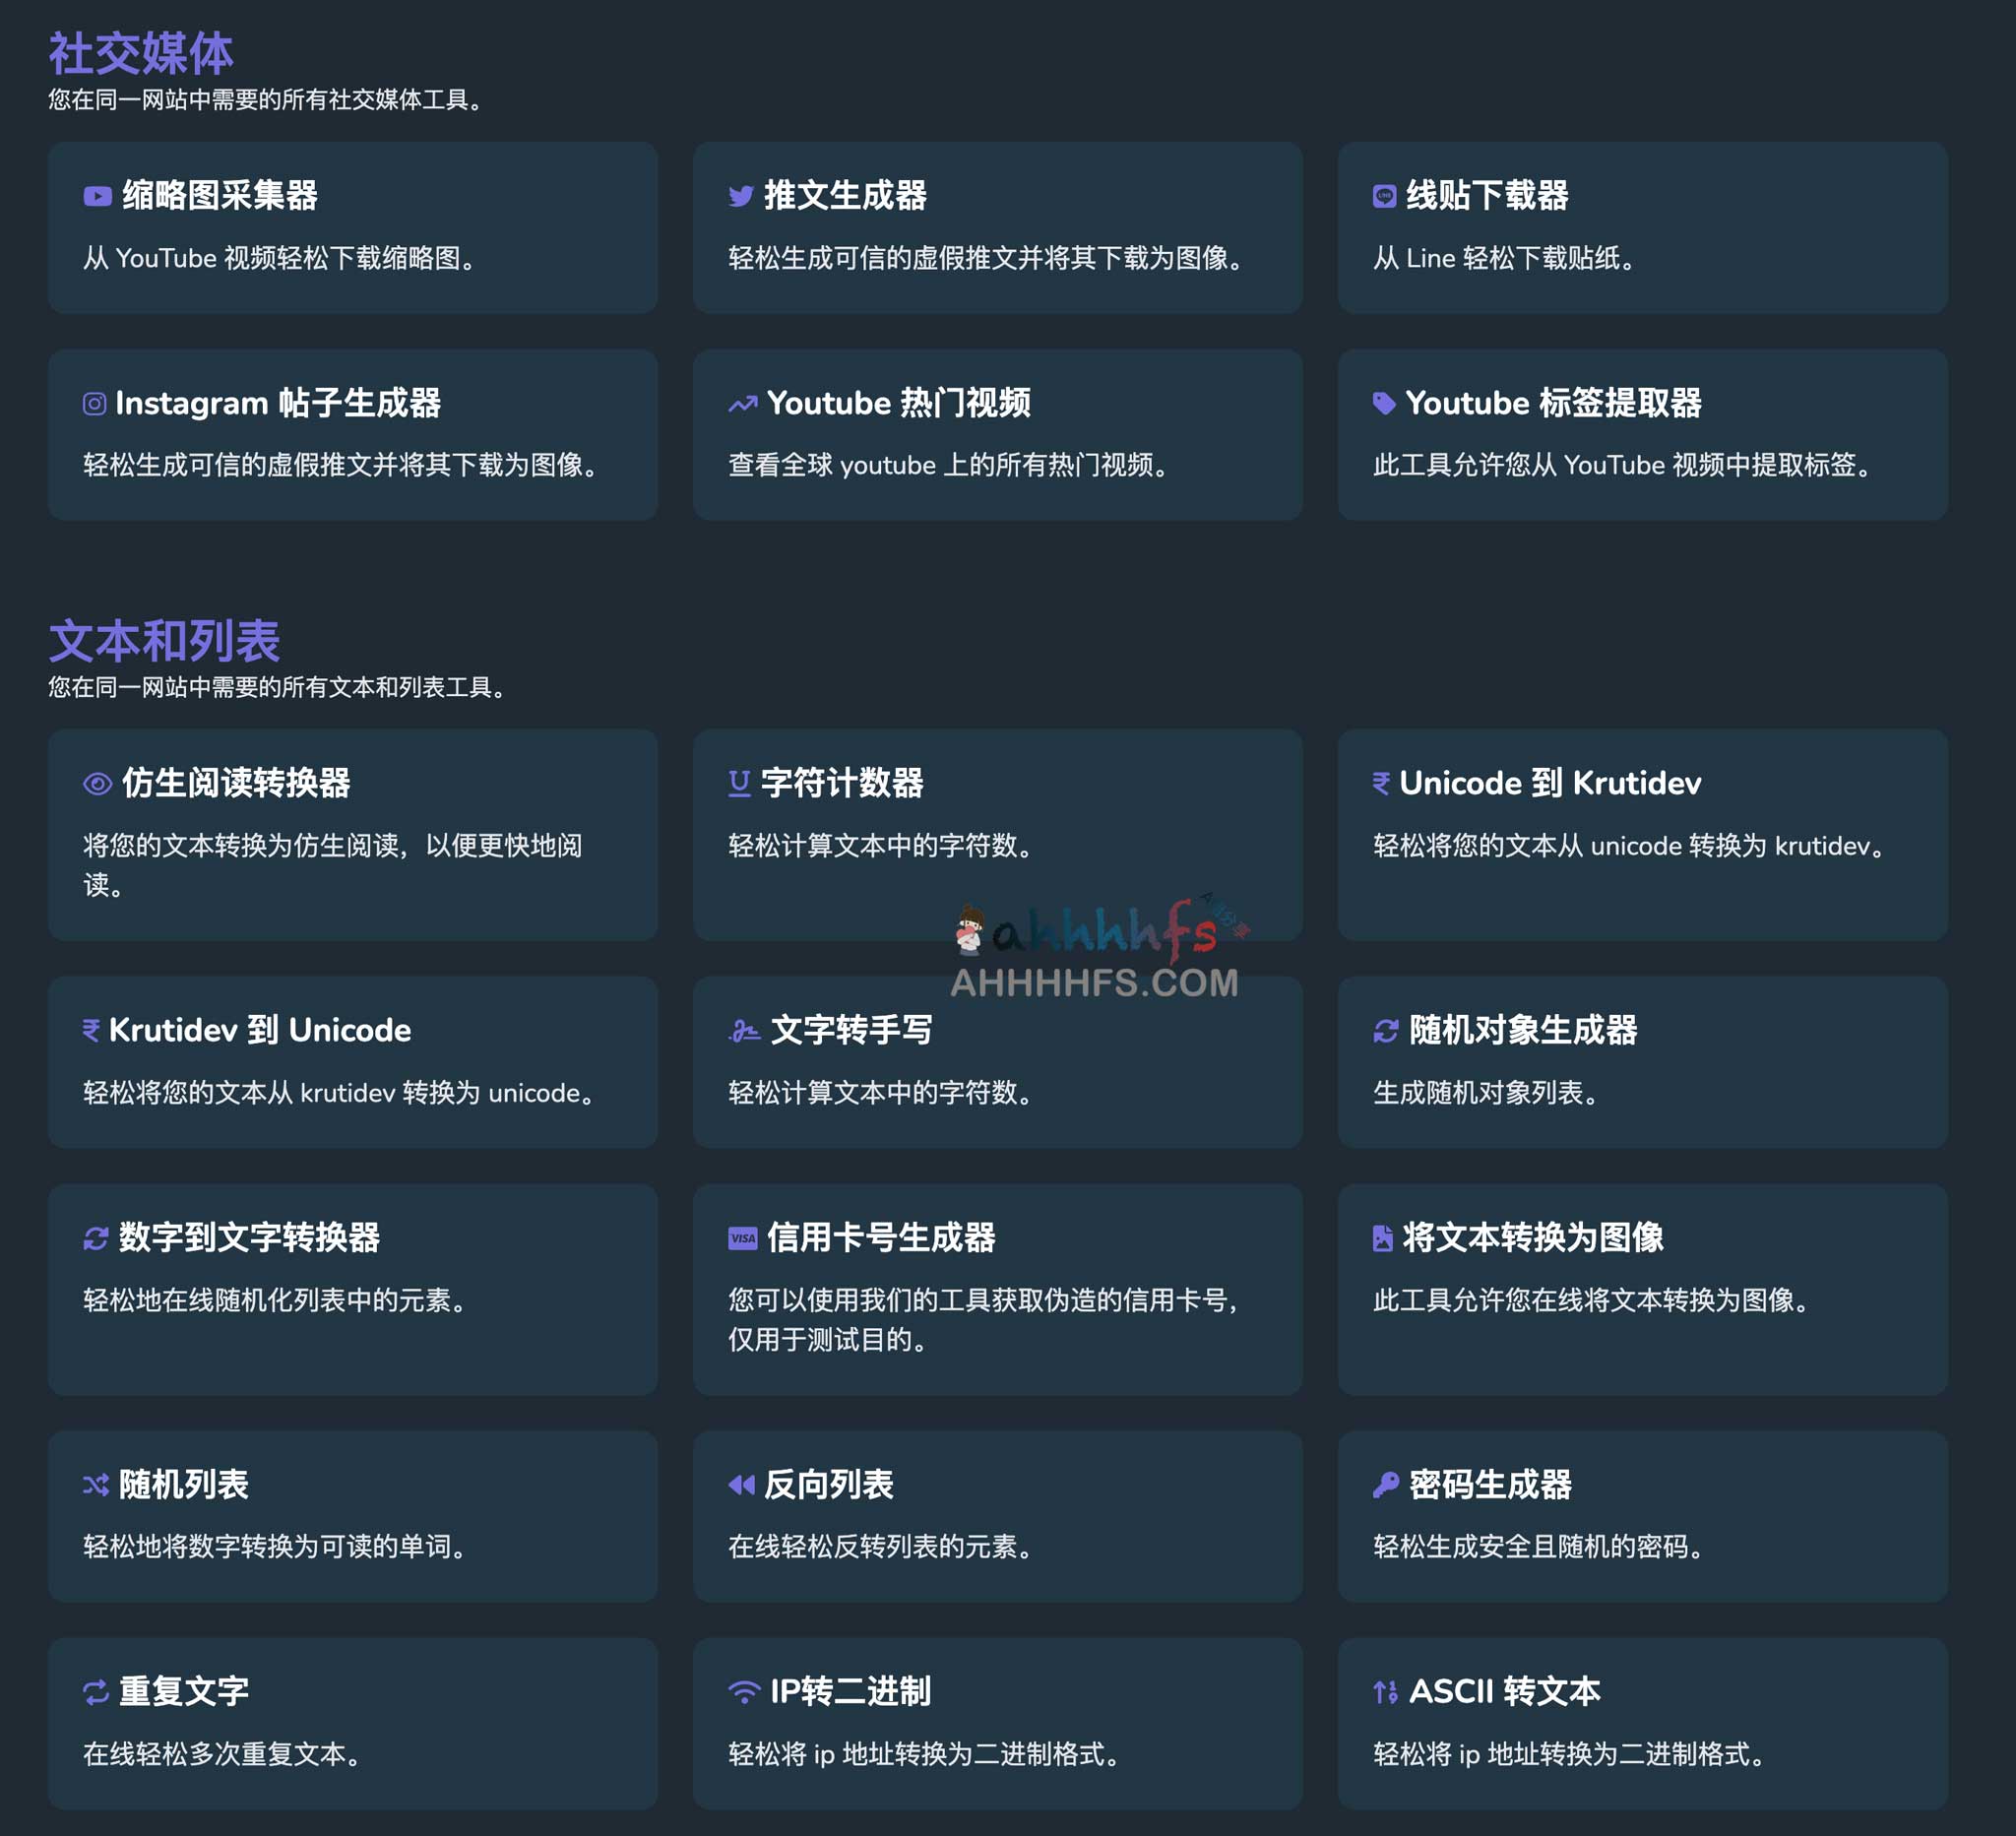Select the YouTube icon on 缩略图采集器 card
2016x1836 pixels.
96,197
